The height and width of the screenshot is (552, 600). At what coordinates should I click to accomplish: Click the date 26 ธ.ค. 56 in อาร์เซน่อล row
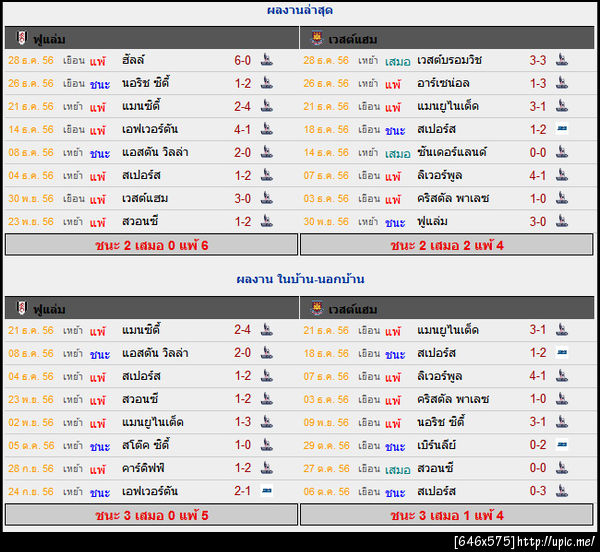(326, 83)
